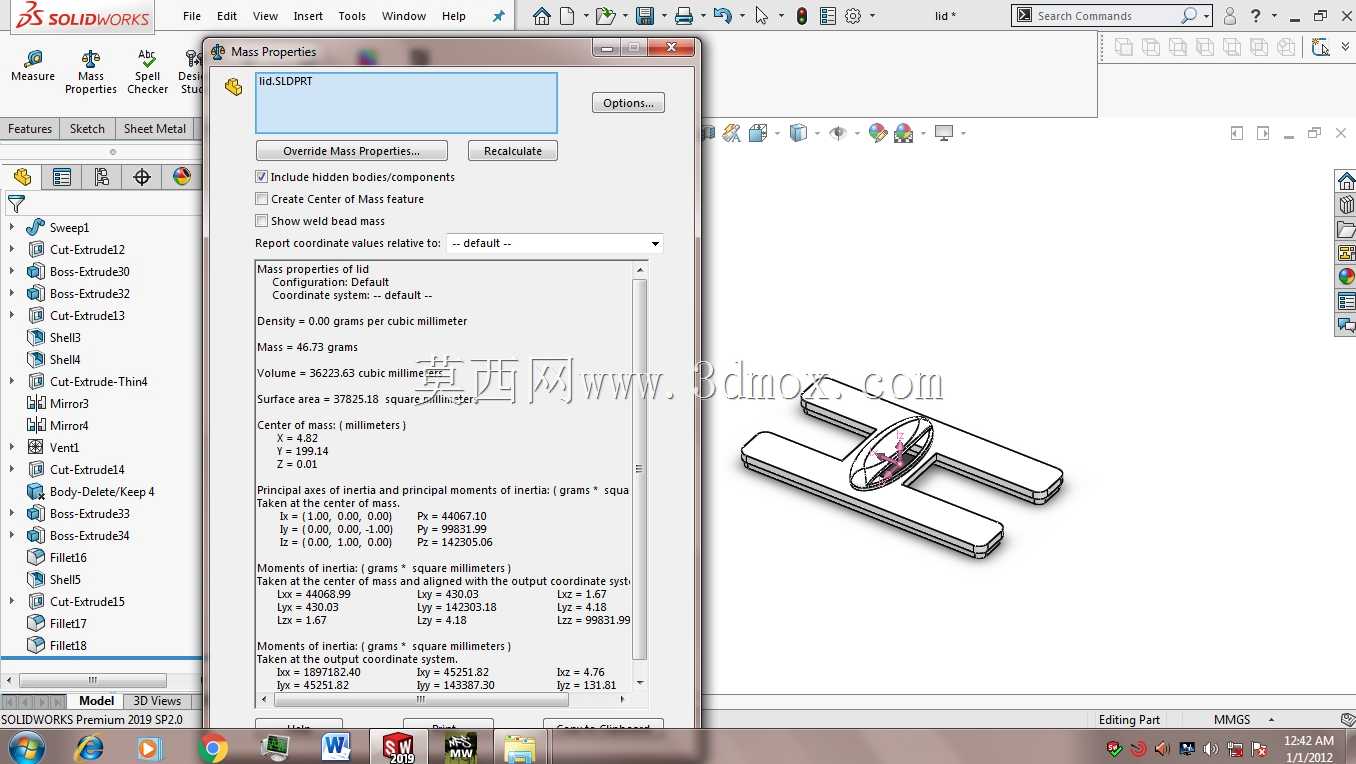Expand the Vent1 feature
Image resolution: width=1356 pixels, height=764 pixels.
pos(12,448)
